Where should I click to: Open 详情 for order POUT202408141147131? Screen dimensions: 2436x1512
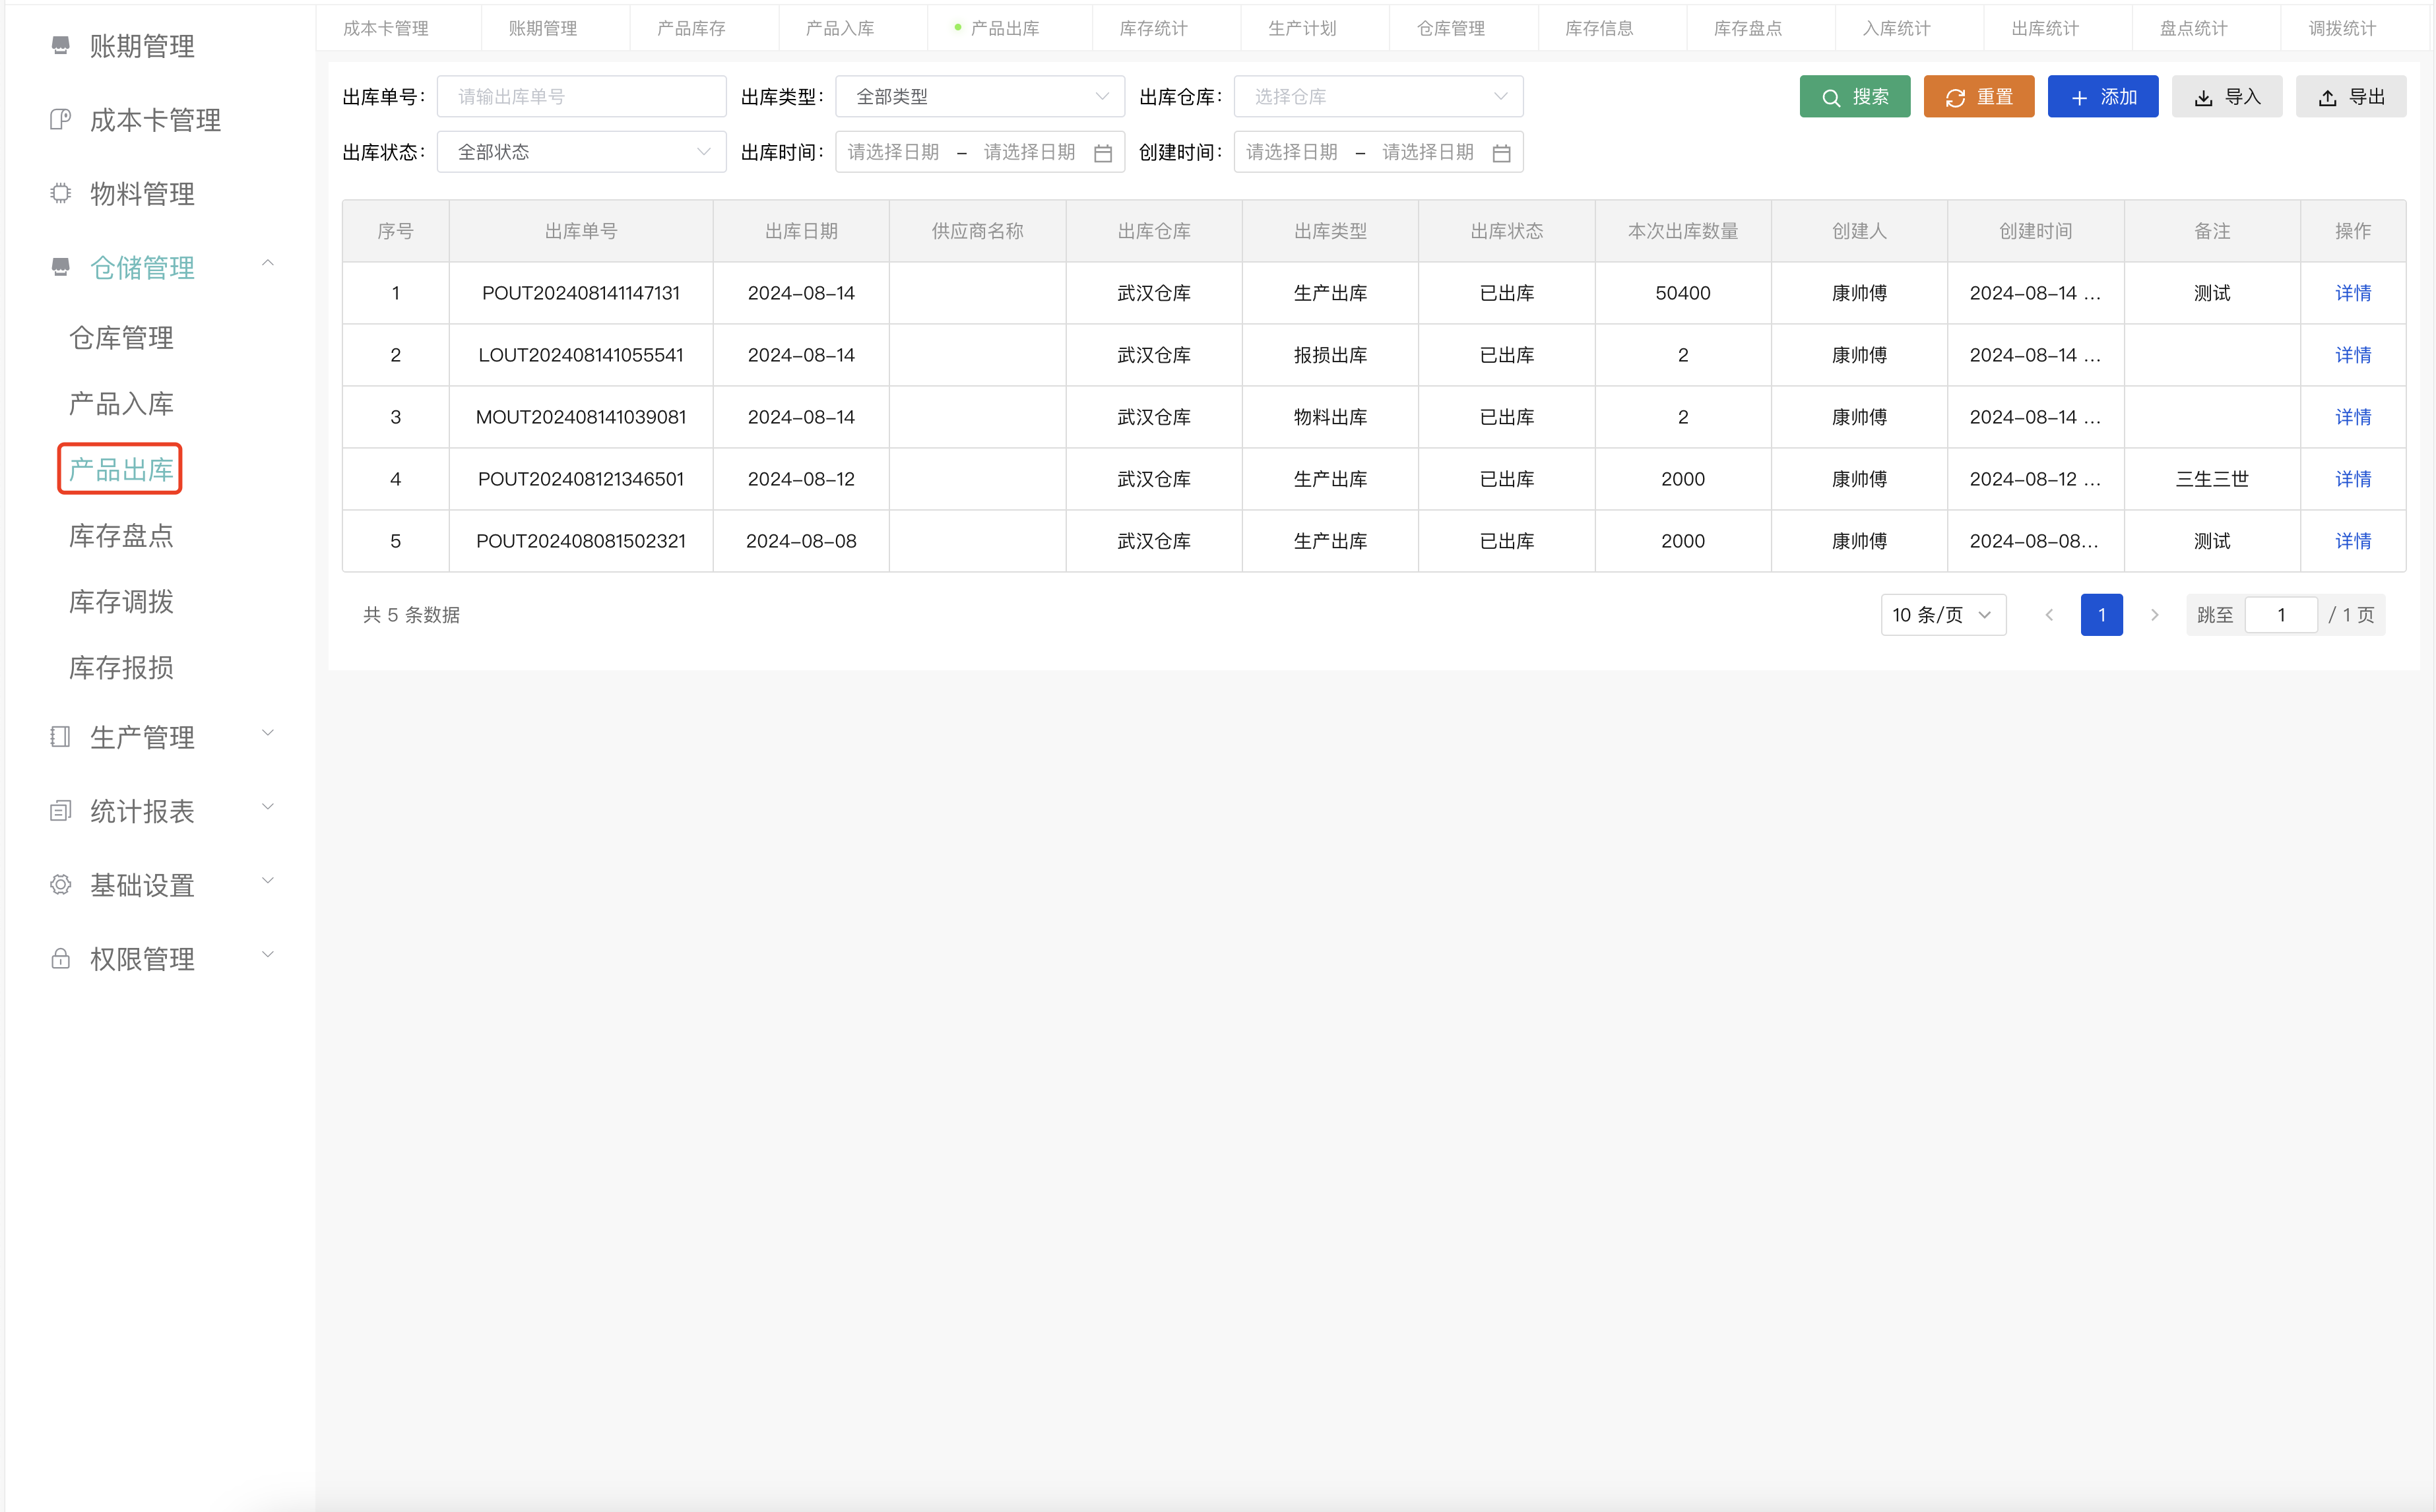[x=2352, y=293]
